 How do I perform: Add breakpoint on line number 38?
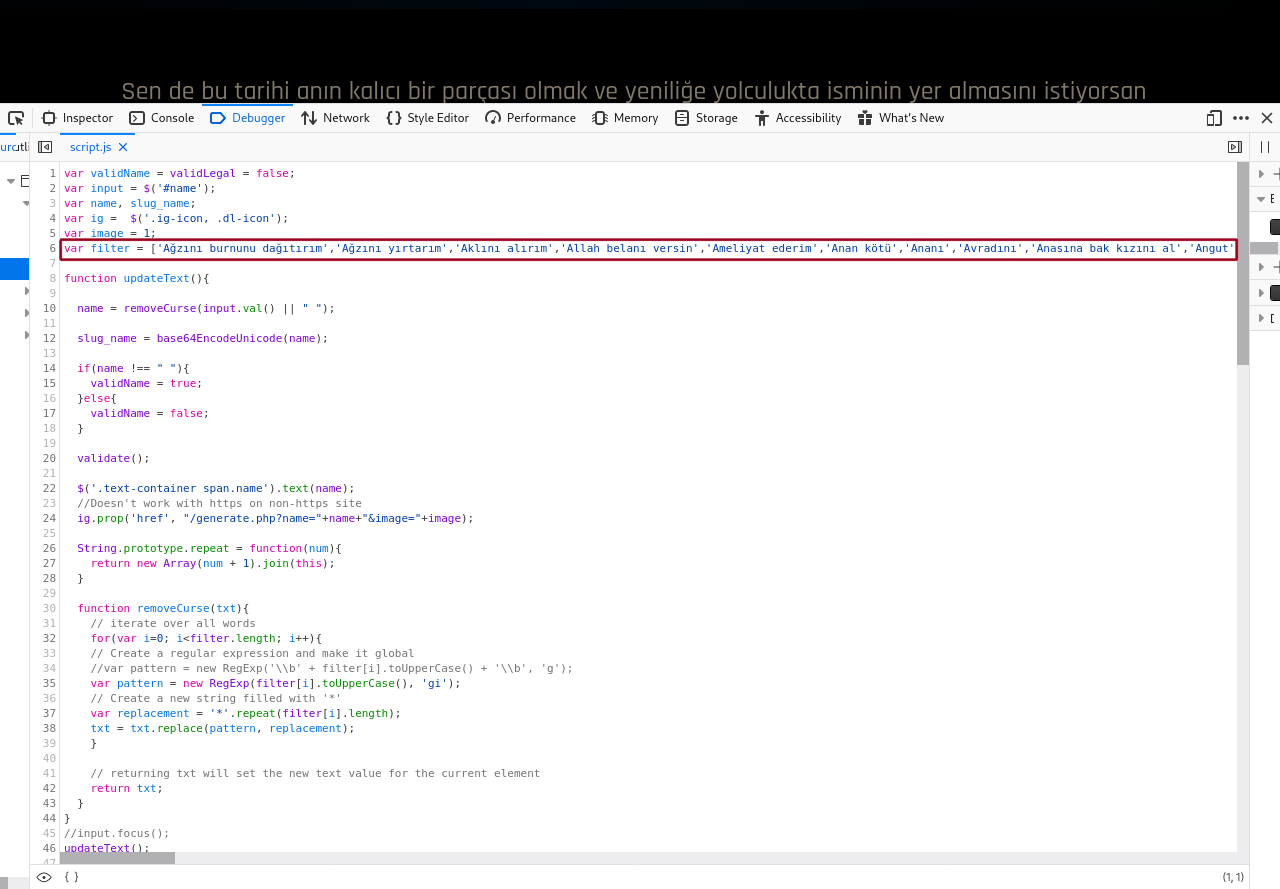[49, 728]
